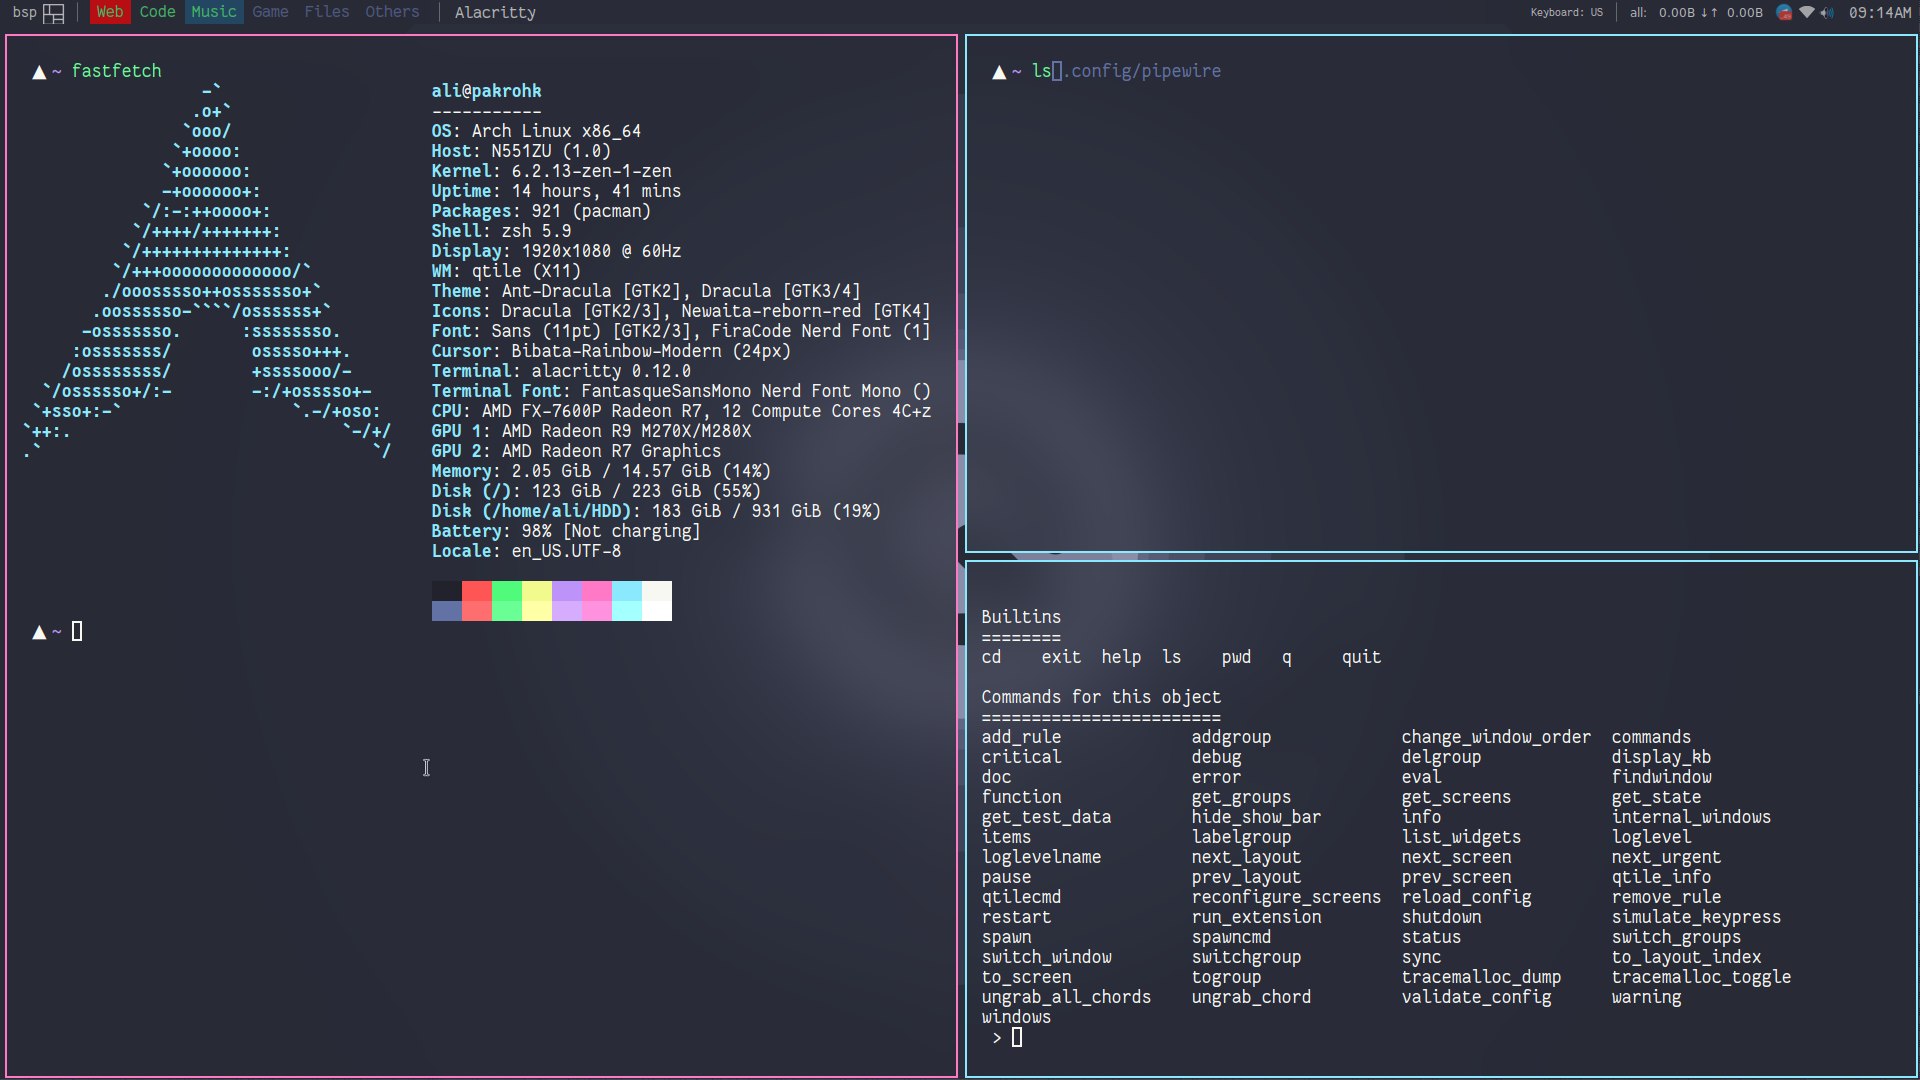
Task: Click the Alacritty window title in the bar
Action: click(x=494, y=12)
